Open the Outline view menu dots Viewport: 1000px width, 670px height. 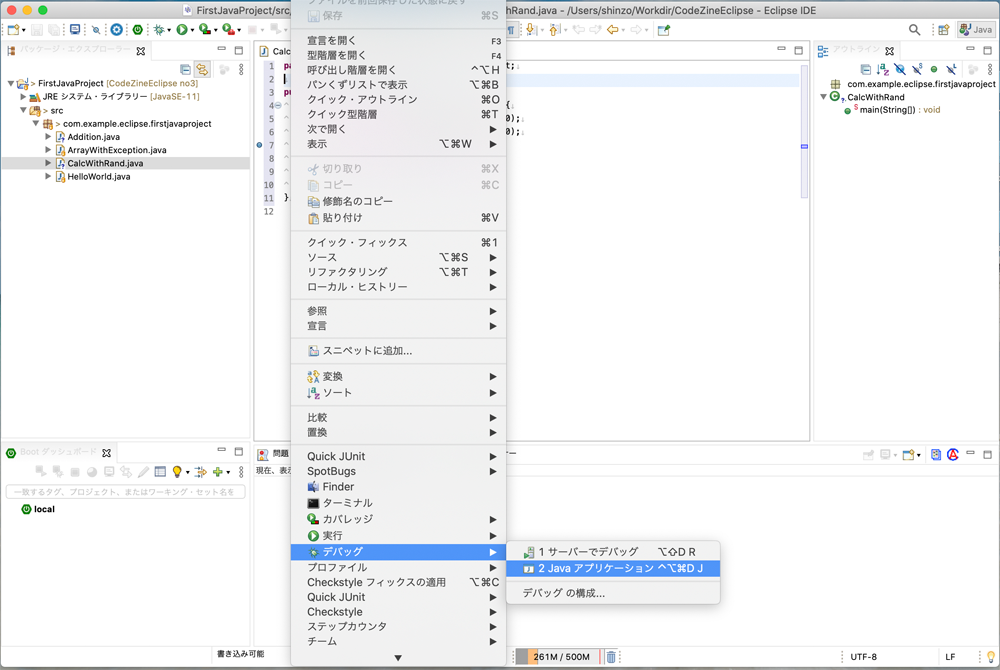pos(990,69)
